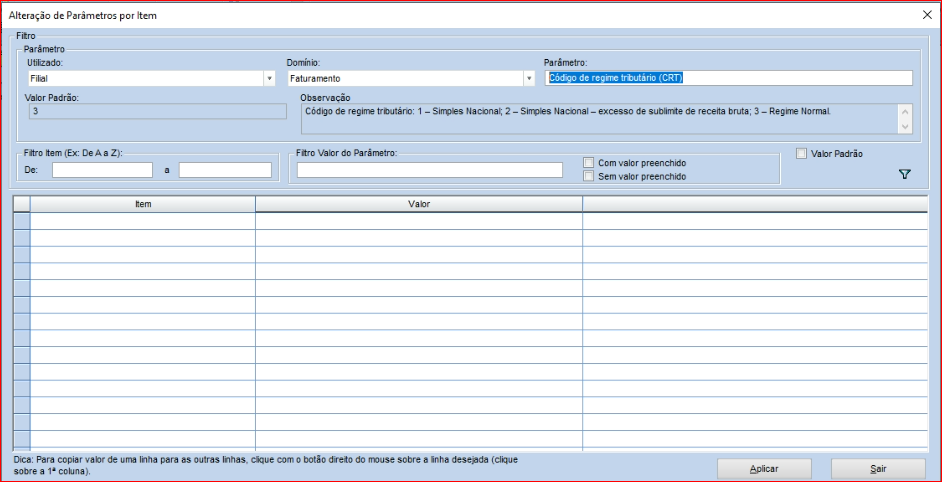Click the Filtro Valor do Parâmetro text box

coord(430,170)
